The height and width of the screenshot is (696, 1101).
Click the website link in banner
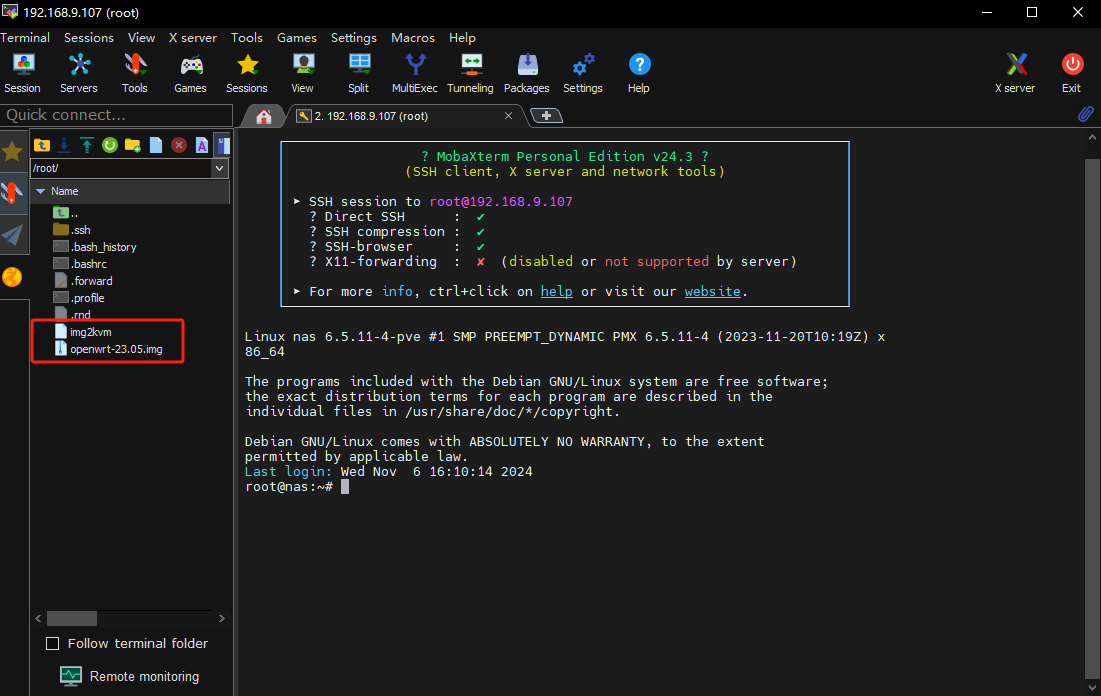click(x=712, y=291)
